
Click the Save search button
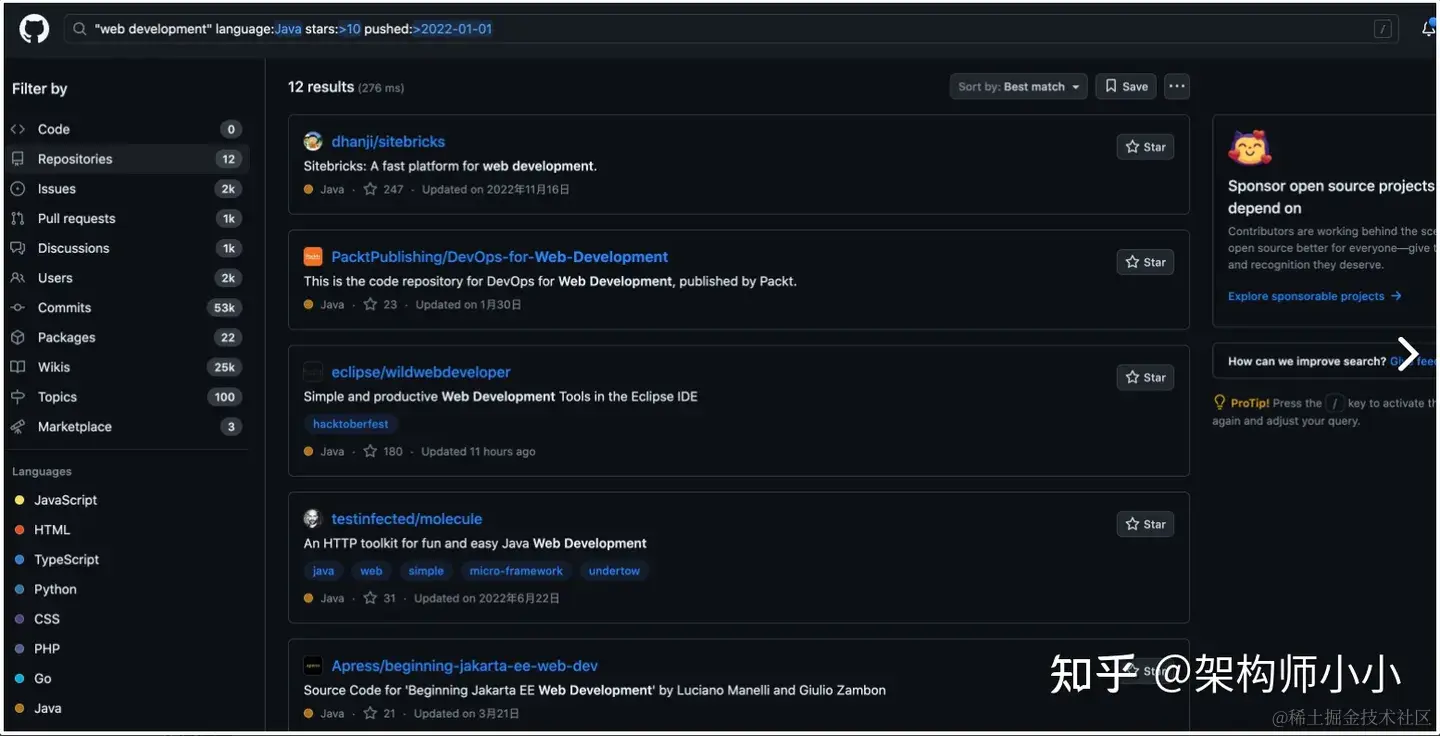click(1126, 87)
